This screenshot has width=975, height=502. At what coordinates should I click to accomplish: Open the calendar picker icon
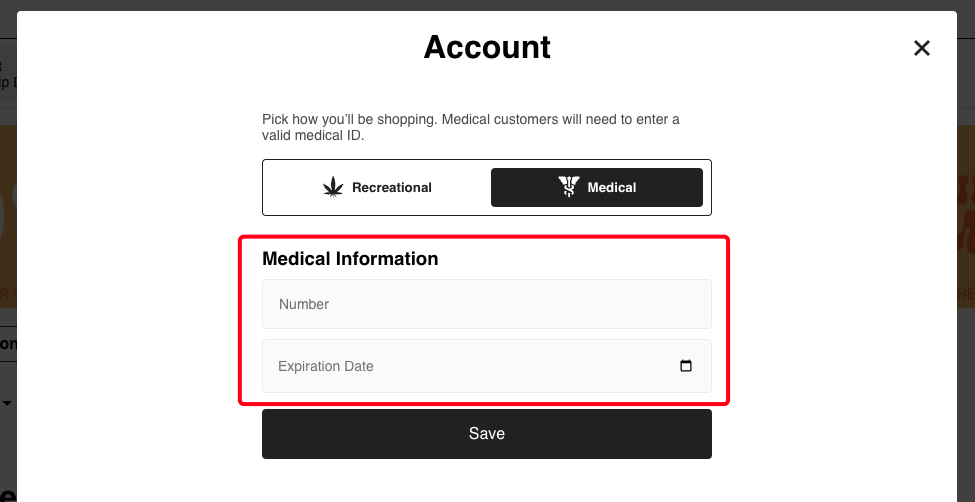686,366
